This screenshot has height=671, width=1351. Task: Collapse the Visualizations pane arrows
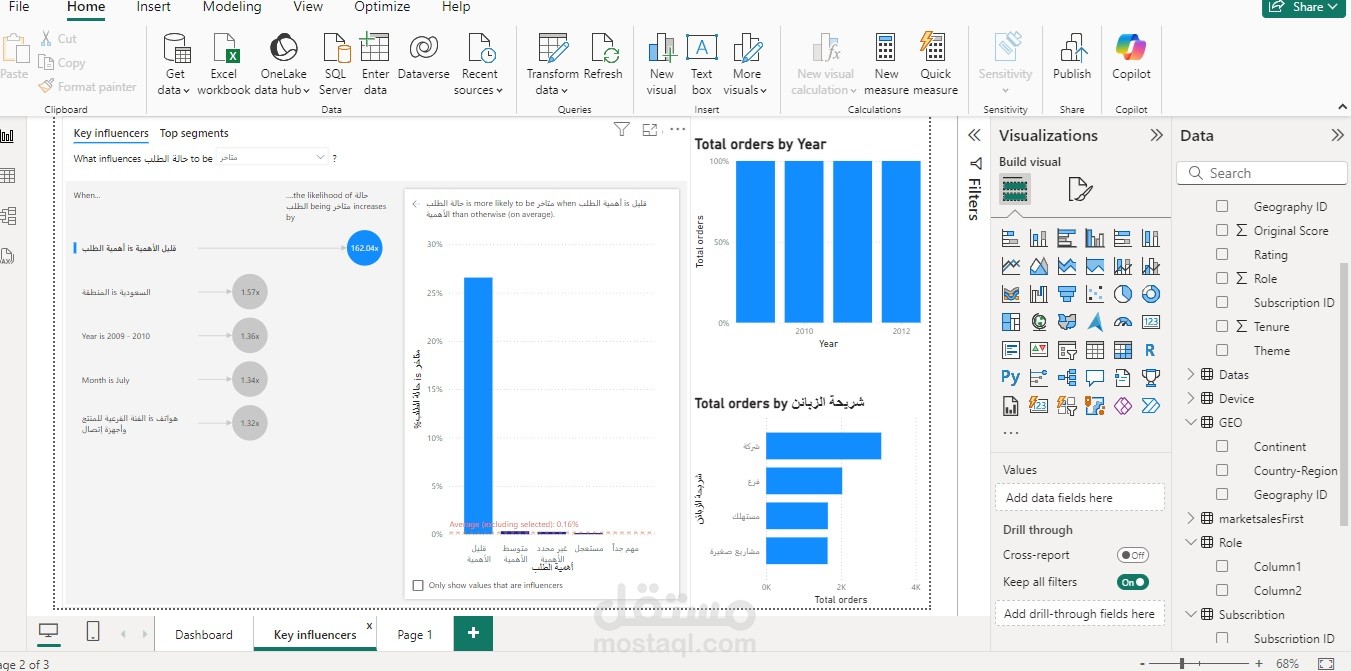1156,135
